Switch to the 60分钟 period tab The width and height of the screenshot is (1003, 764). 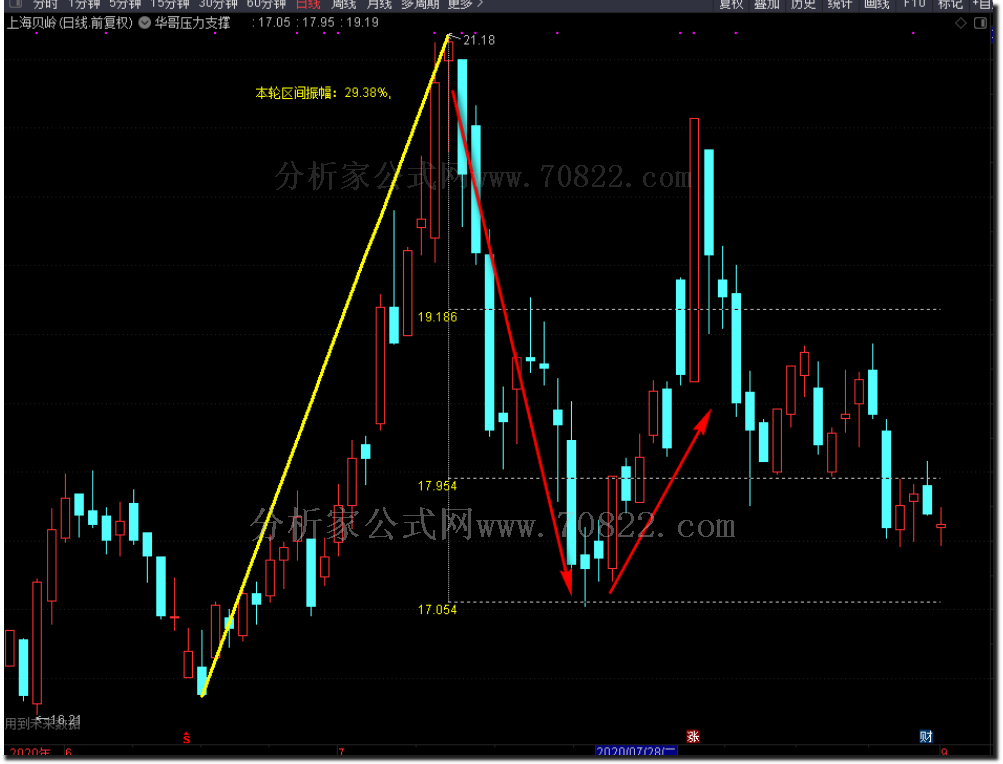[x=266, y=4]
